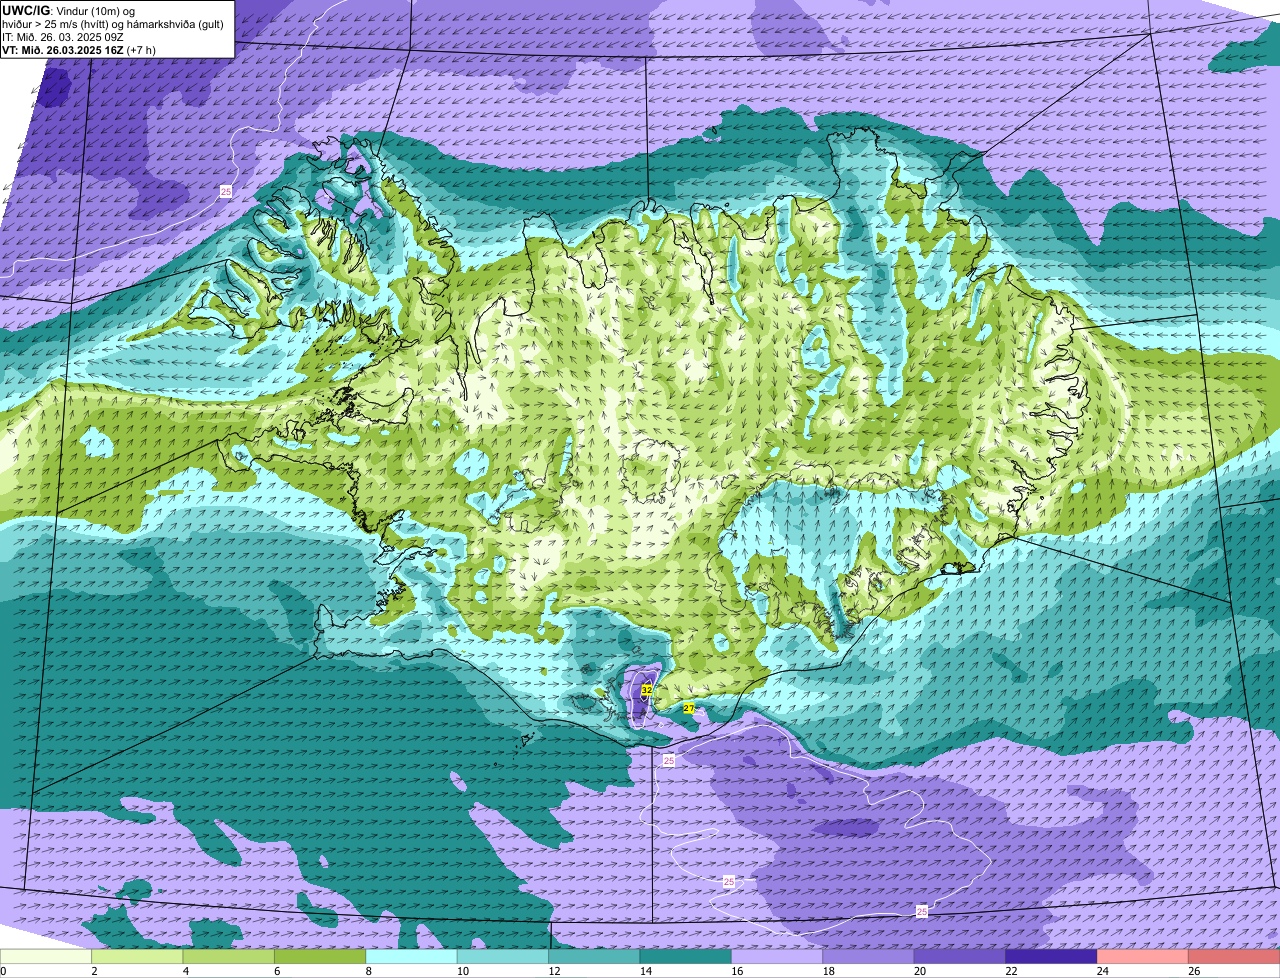This screenshot has width=1280, height=978.
Task: Pick the above-26 salmon red colorbar swatch
Action: click(x=1234, y=957)
